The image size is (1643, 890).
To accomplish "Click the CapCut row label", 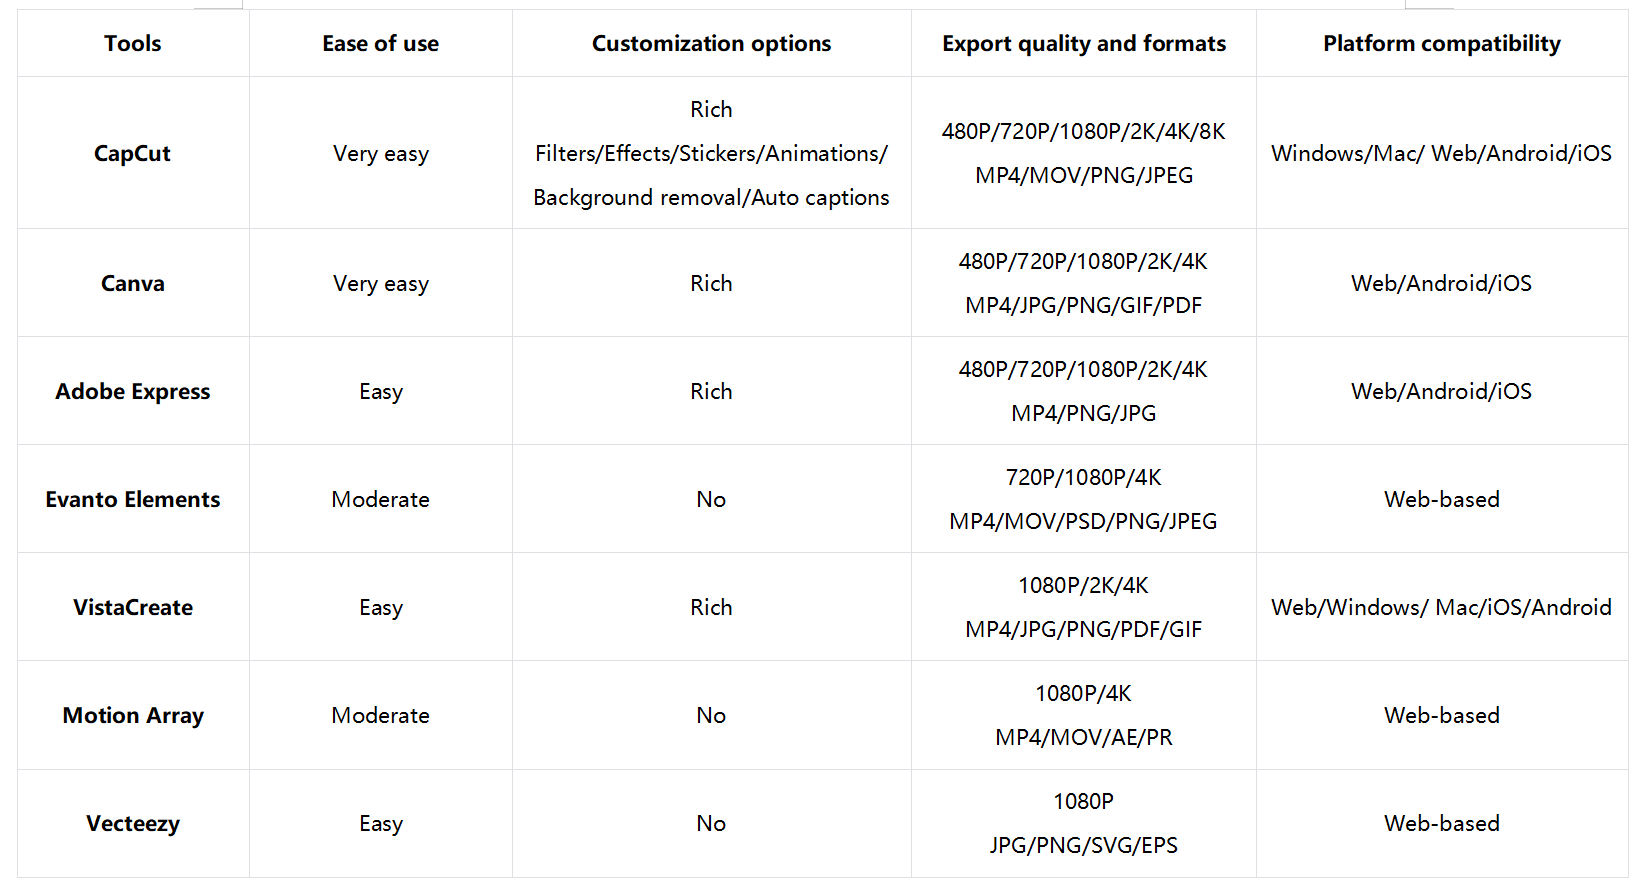I will [x=133, y=154].
